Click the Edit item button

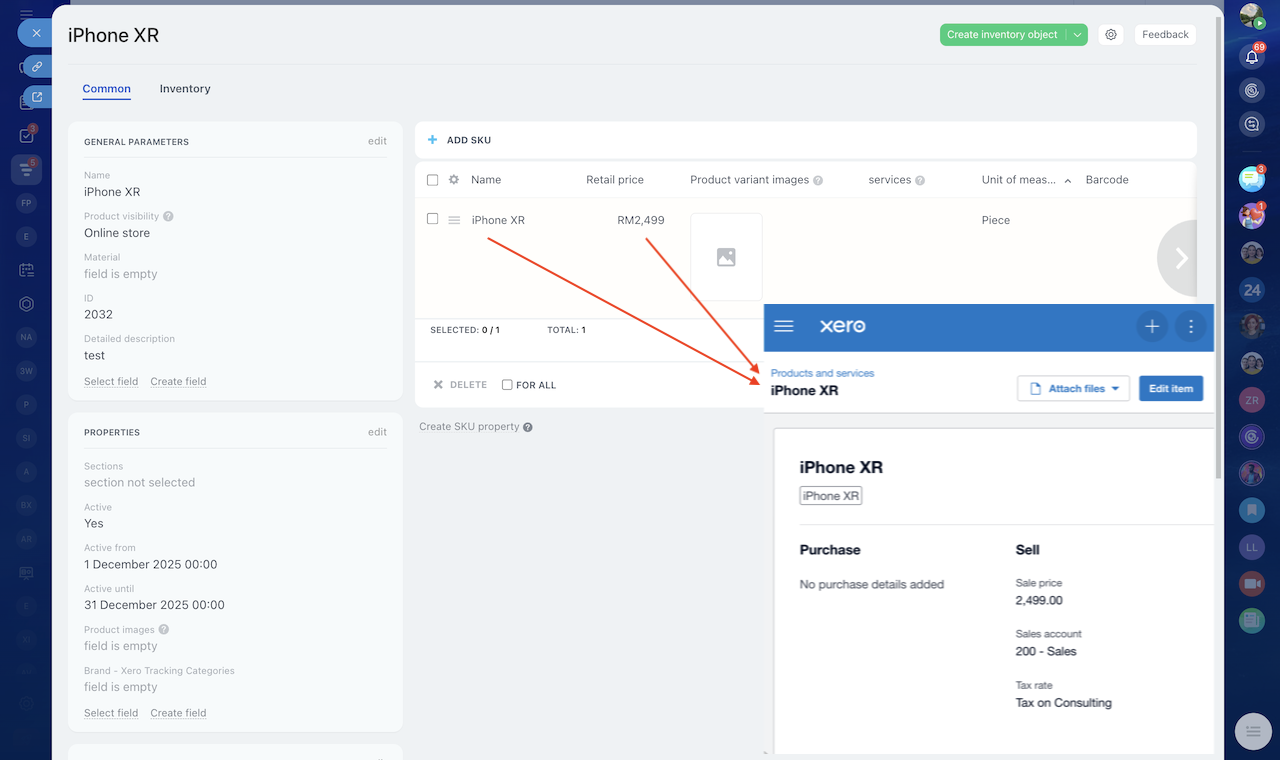[1170, 388]
